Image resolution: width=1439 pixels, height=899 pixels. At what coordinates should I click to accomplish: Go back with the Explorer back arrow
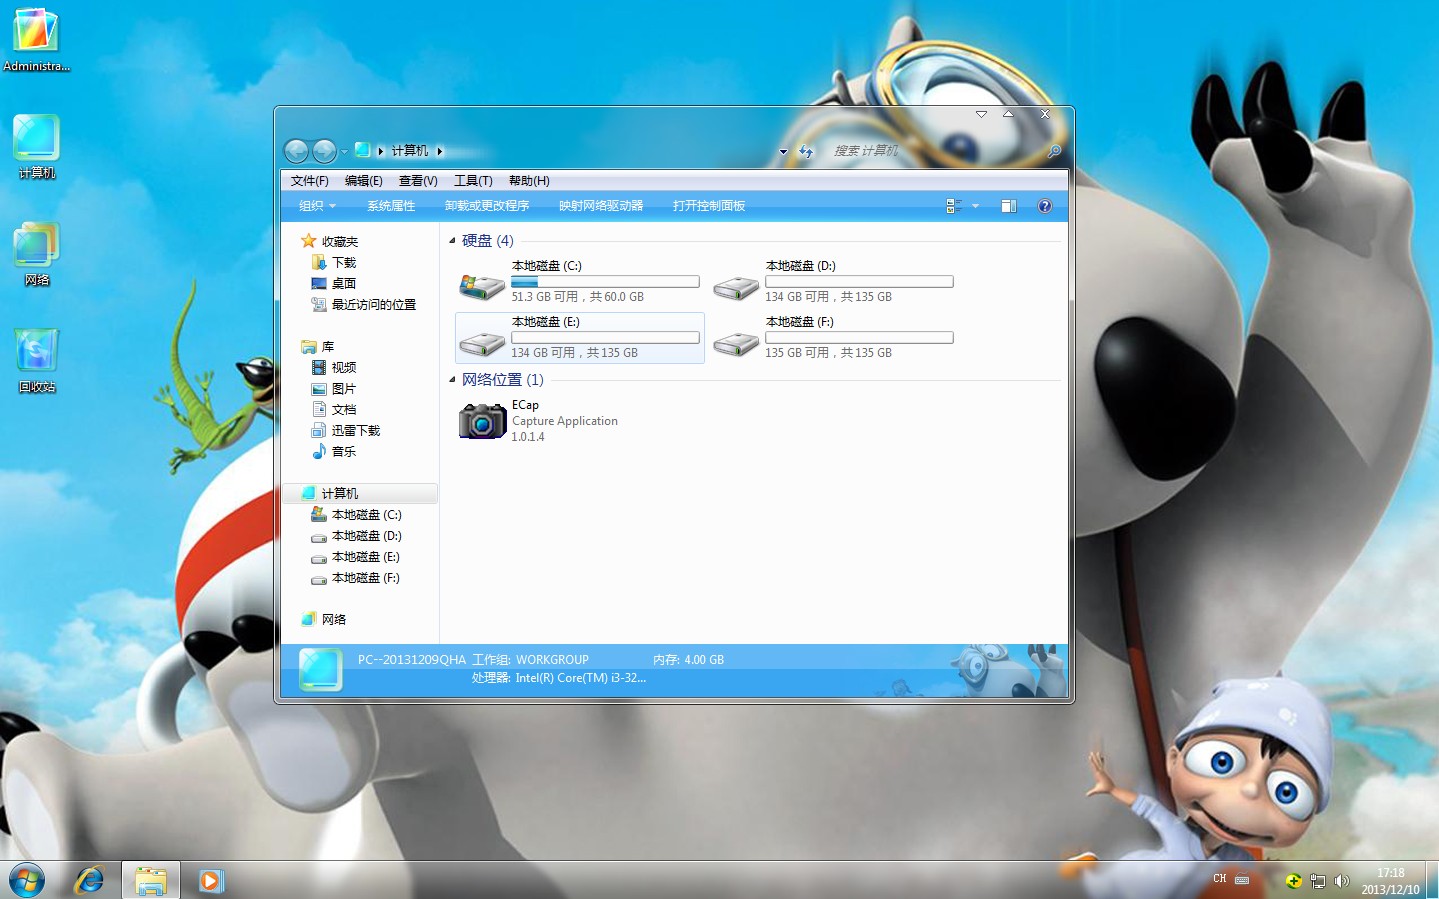296,151
